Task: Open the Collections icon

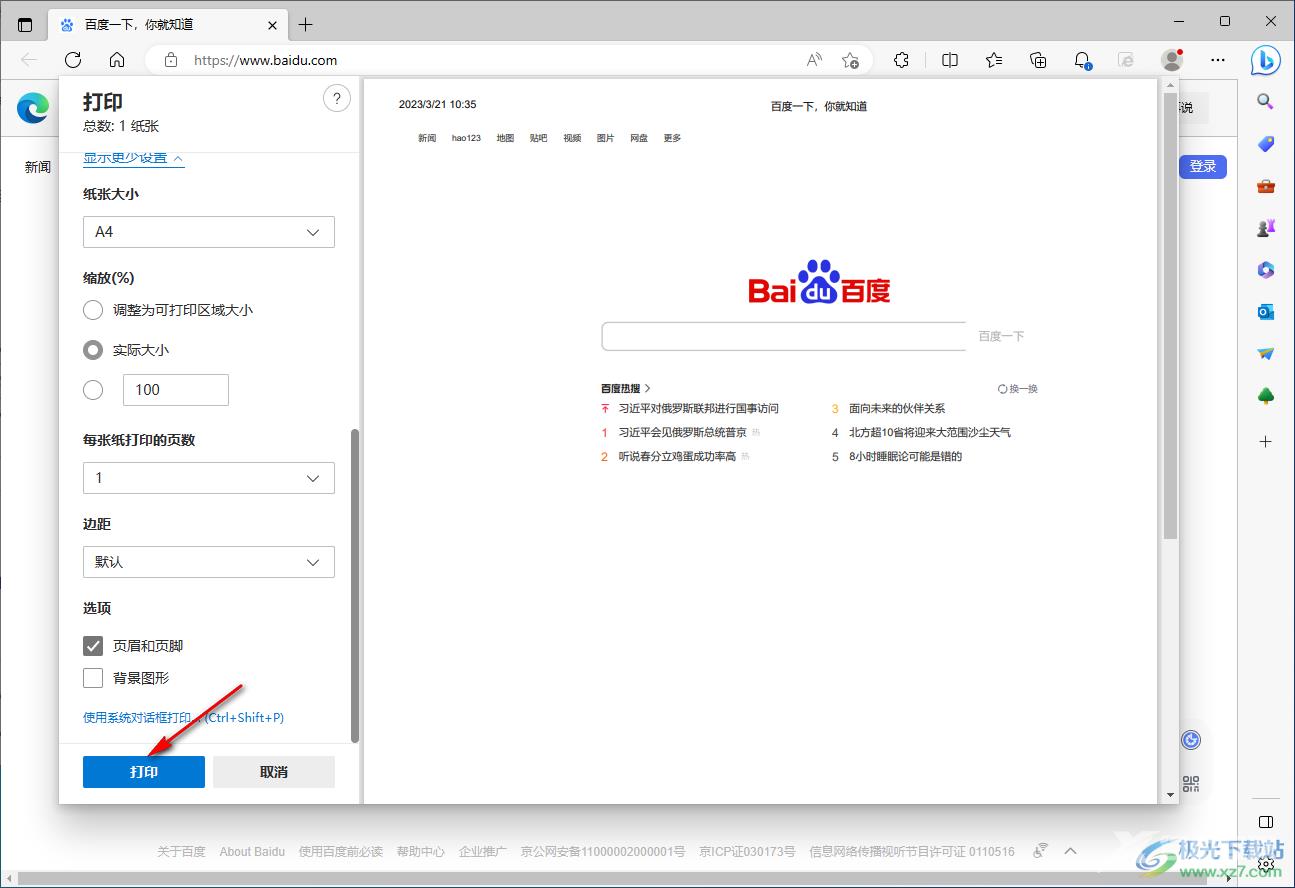Action: pos(1038,60)
